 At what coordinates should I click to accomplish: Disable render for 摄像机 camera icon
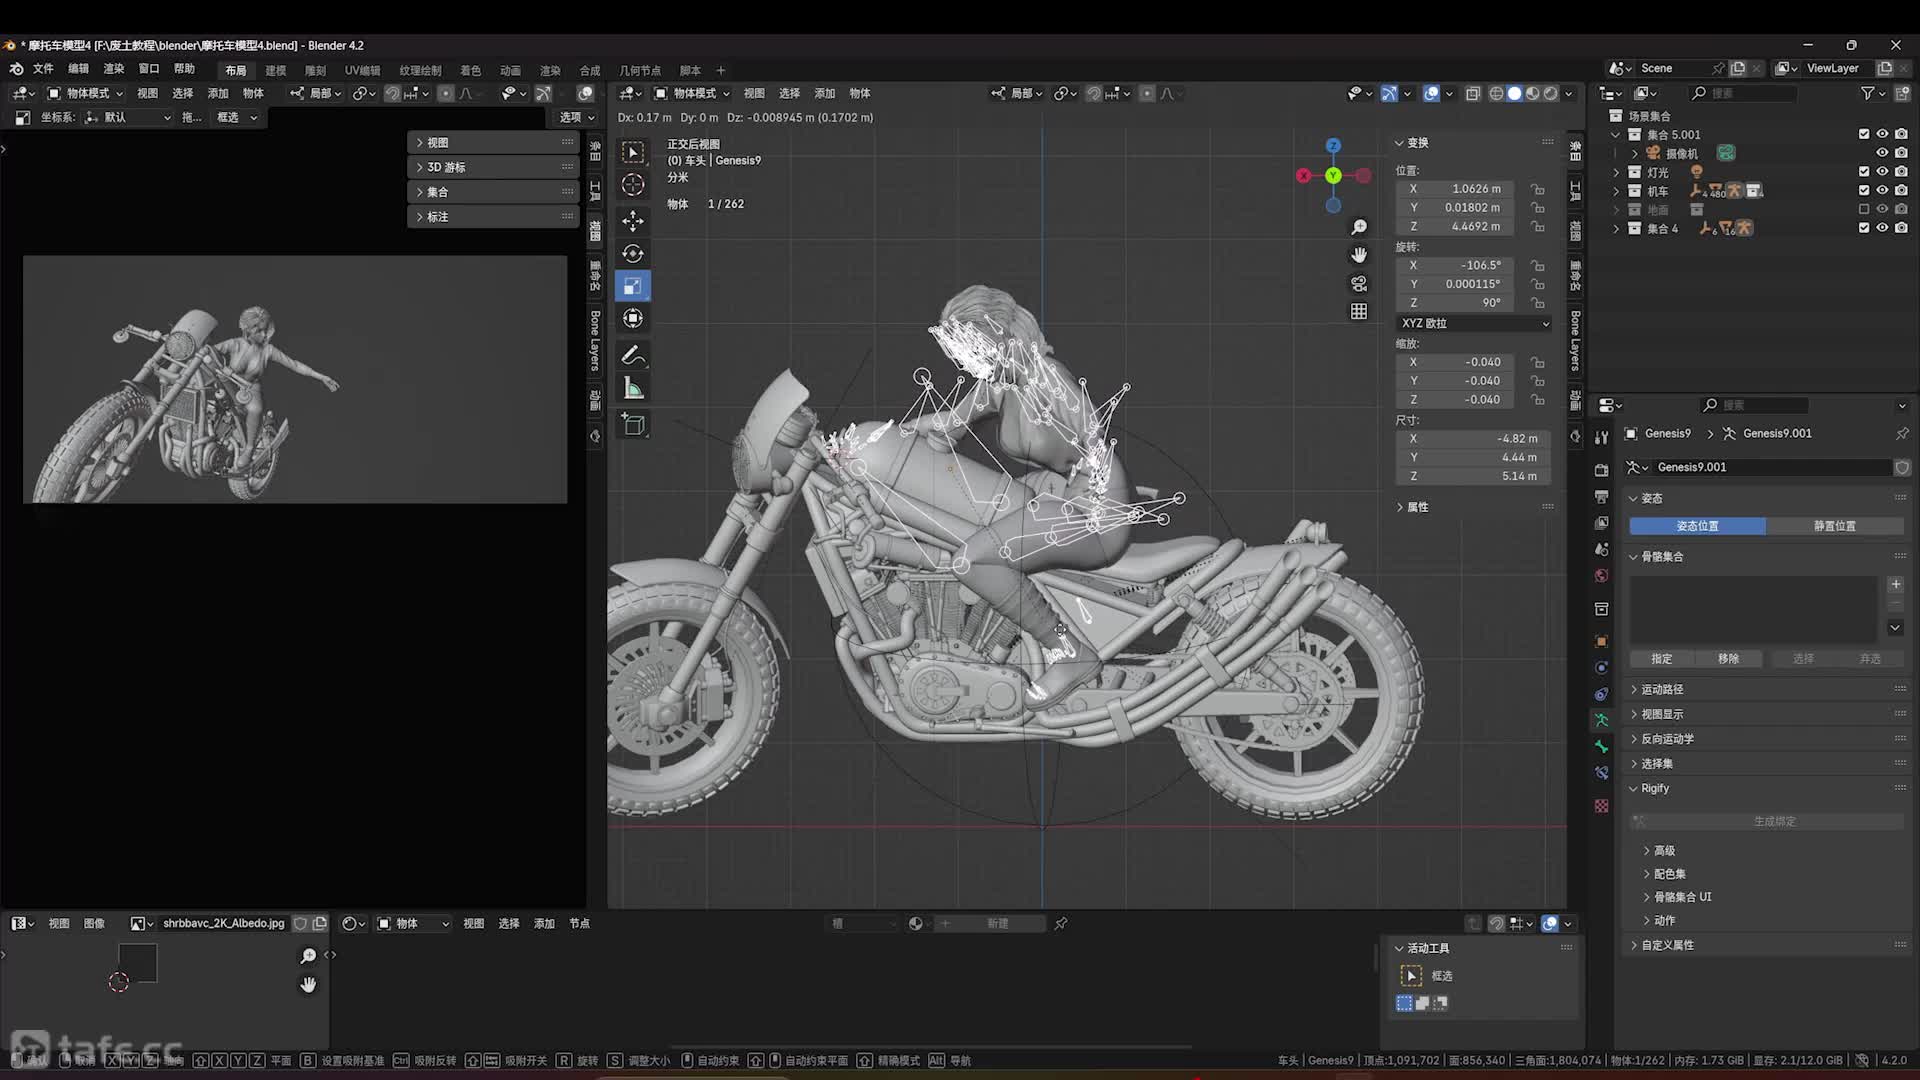pos(1901,153)
